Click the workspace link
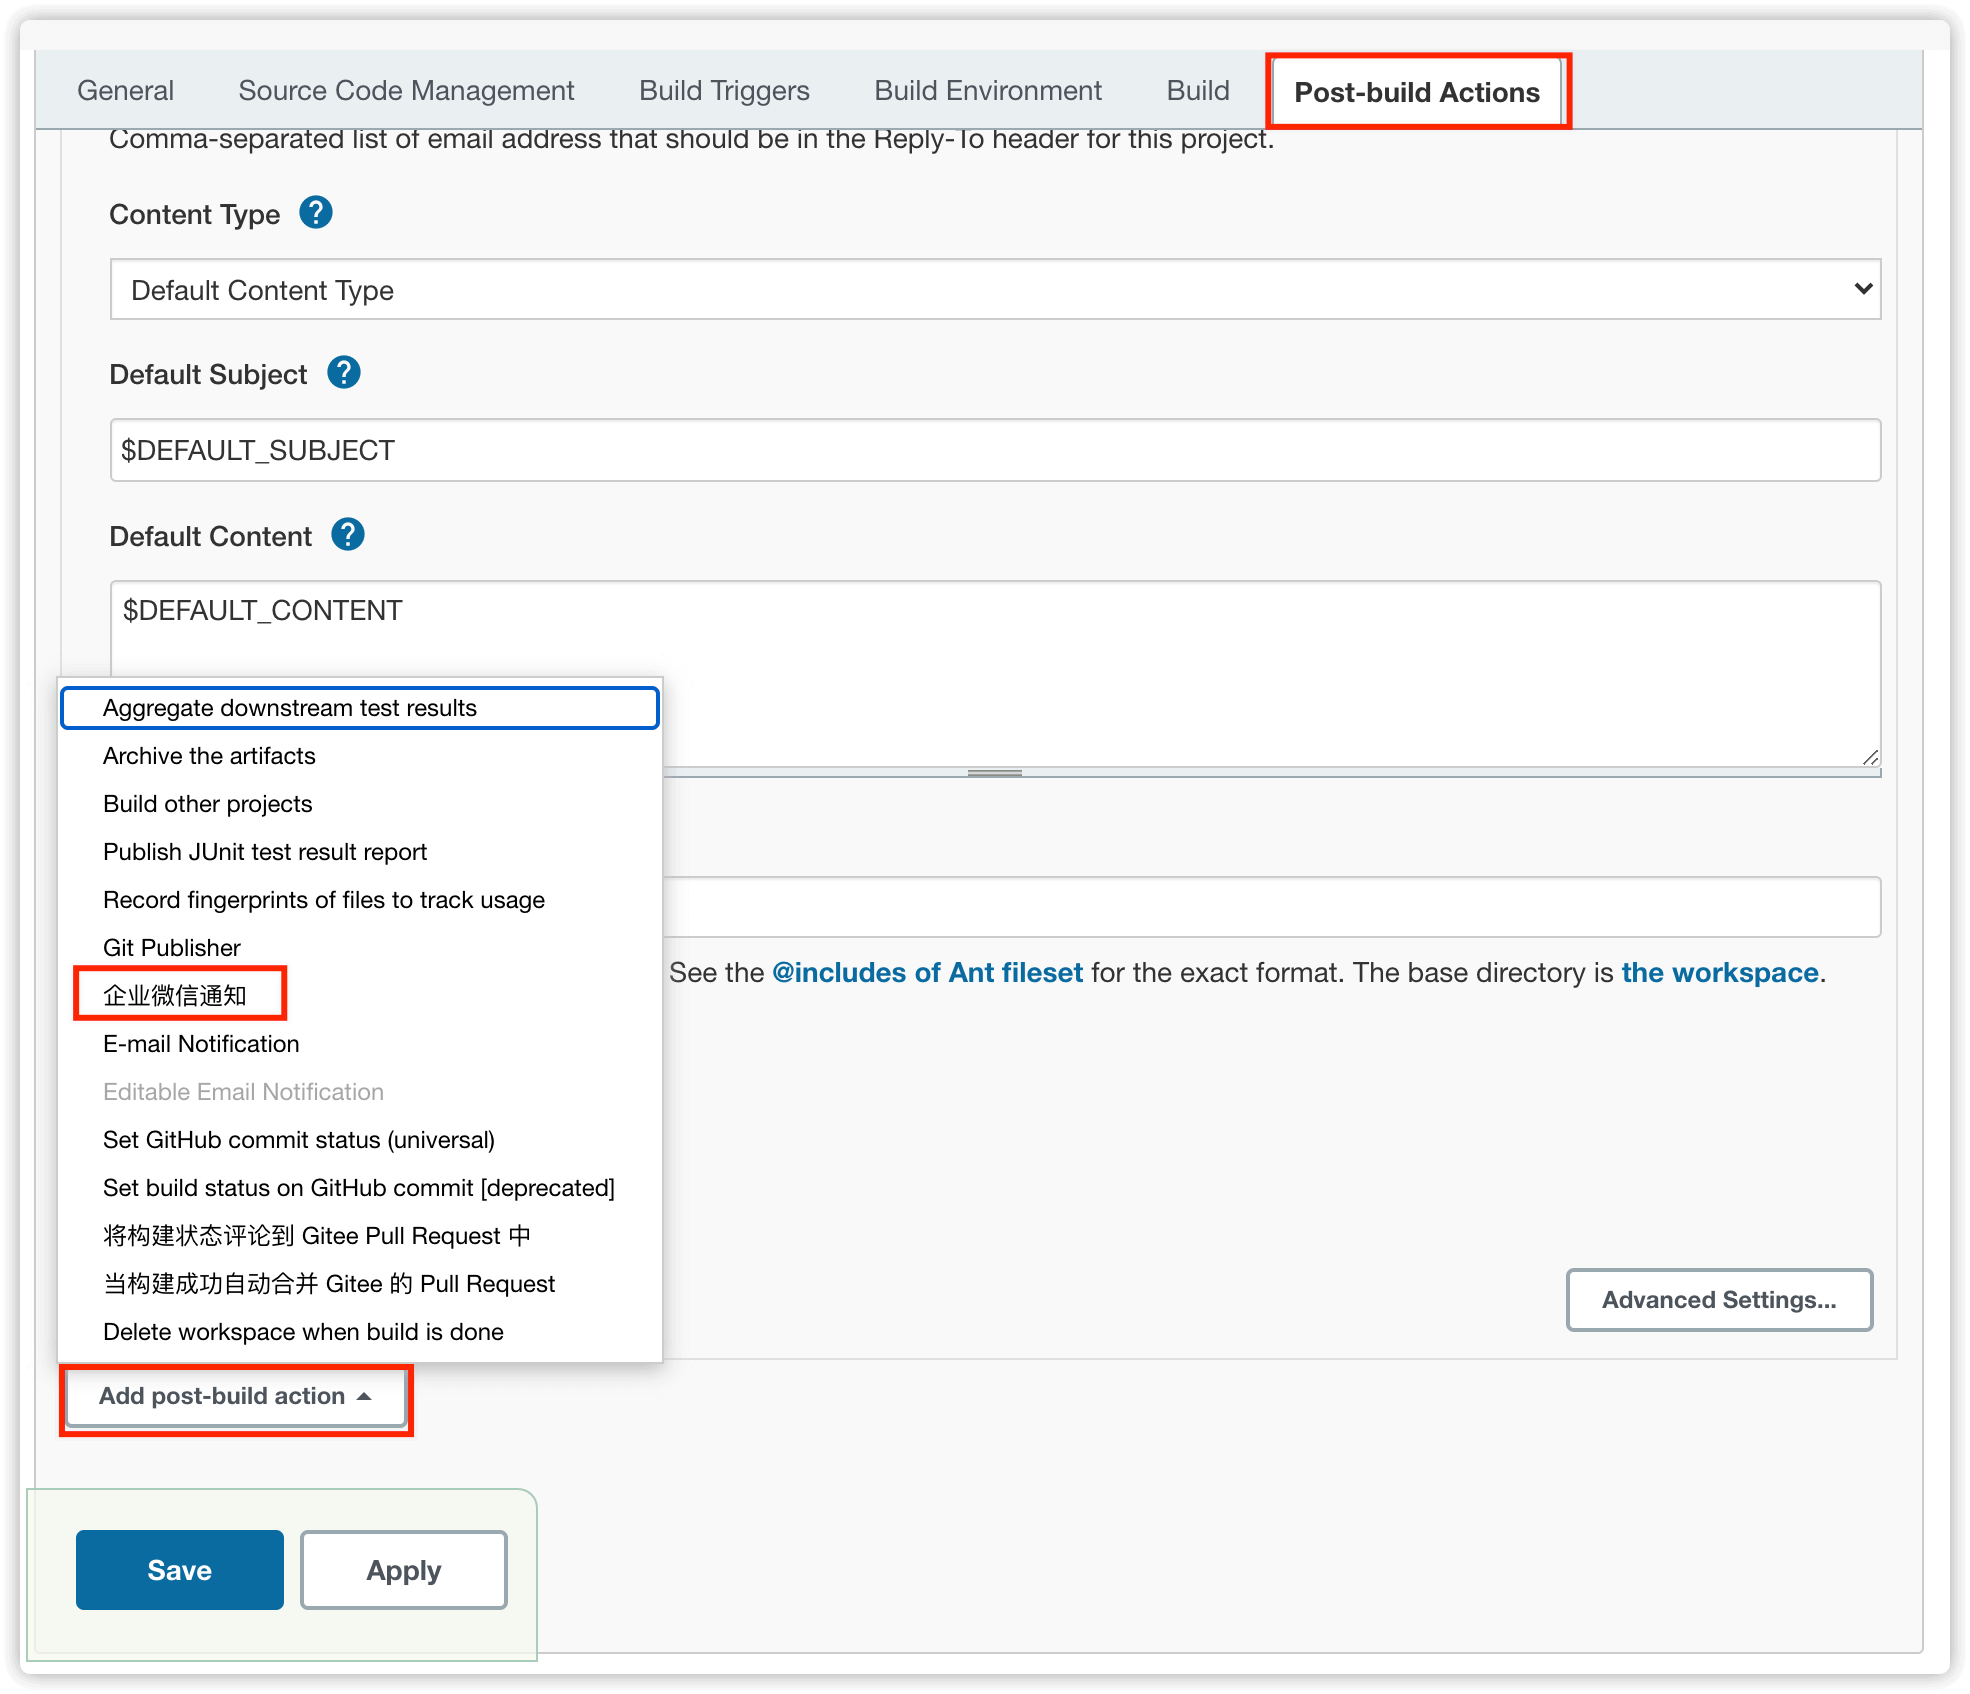 pos(1719,973)
